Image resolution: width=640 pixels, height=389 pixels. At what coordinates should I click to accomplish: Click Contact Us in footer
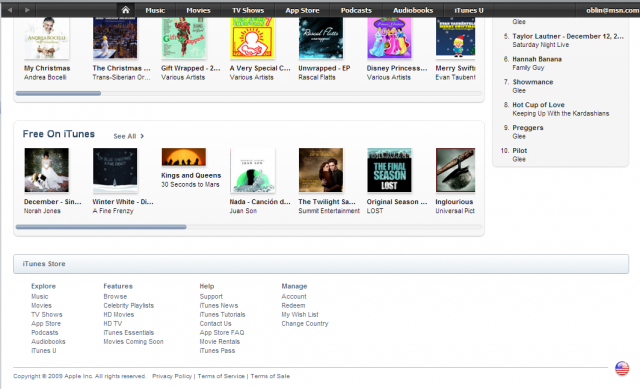click(x=215, y=324)
